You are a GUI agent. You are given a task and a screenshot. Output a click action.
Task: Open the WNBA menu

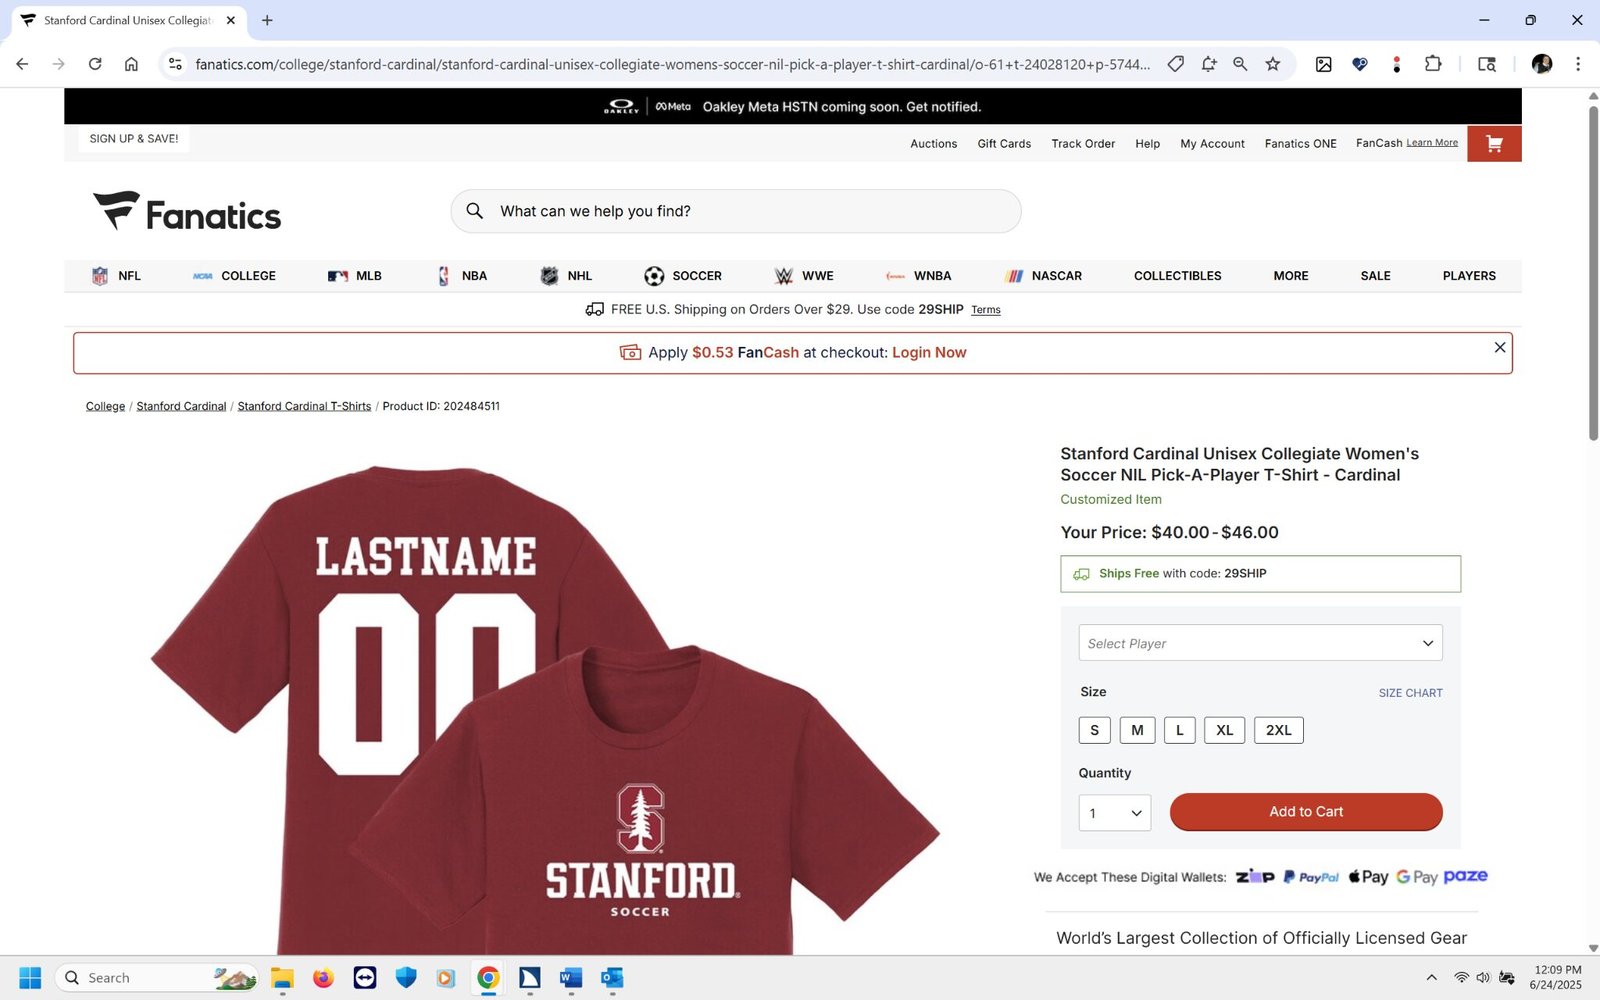pos(918,276)
